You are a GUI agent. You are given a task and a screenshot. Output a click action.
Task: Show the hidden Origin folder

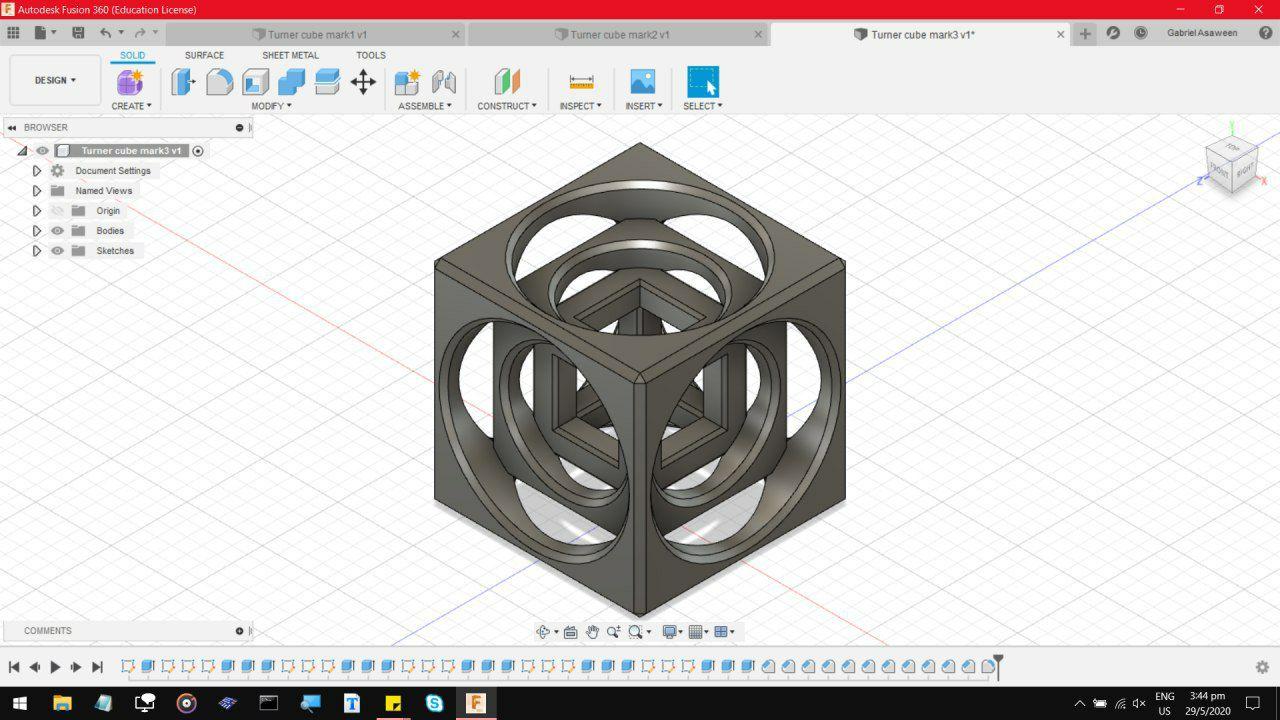coord(57,211)
